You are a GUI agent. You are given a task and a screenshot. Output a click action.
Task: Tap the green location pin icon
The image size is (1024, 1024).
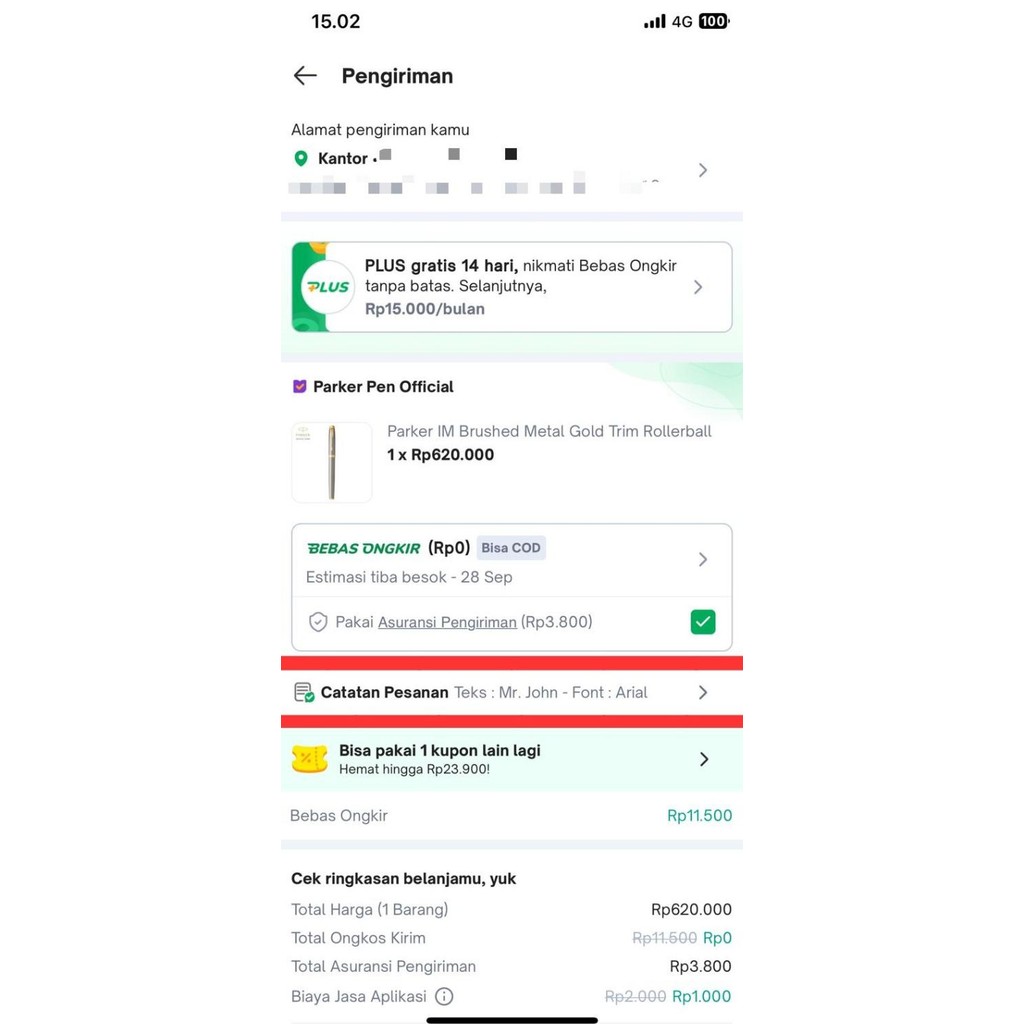point(300,159)
